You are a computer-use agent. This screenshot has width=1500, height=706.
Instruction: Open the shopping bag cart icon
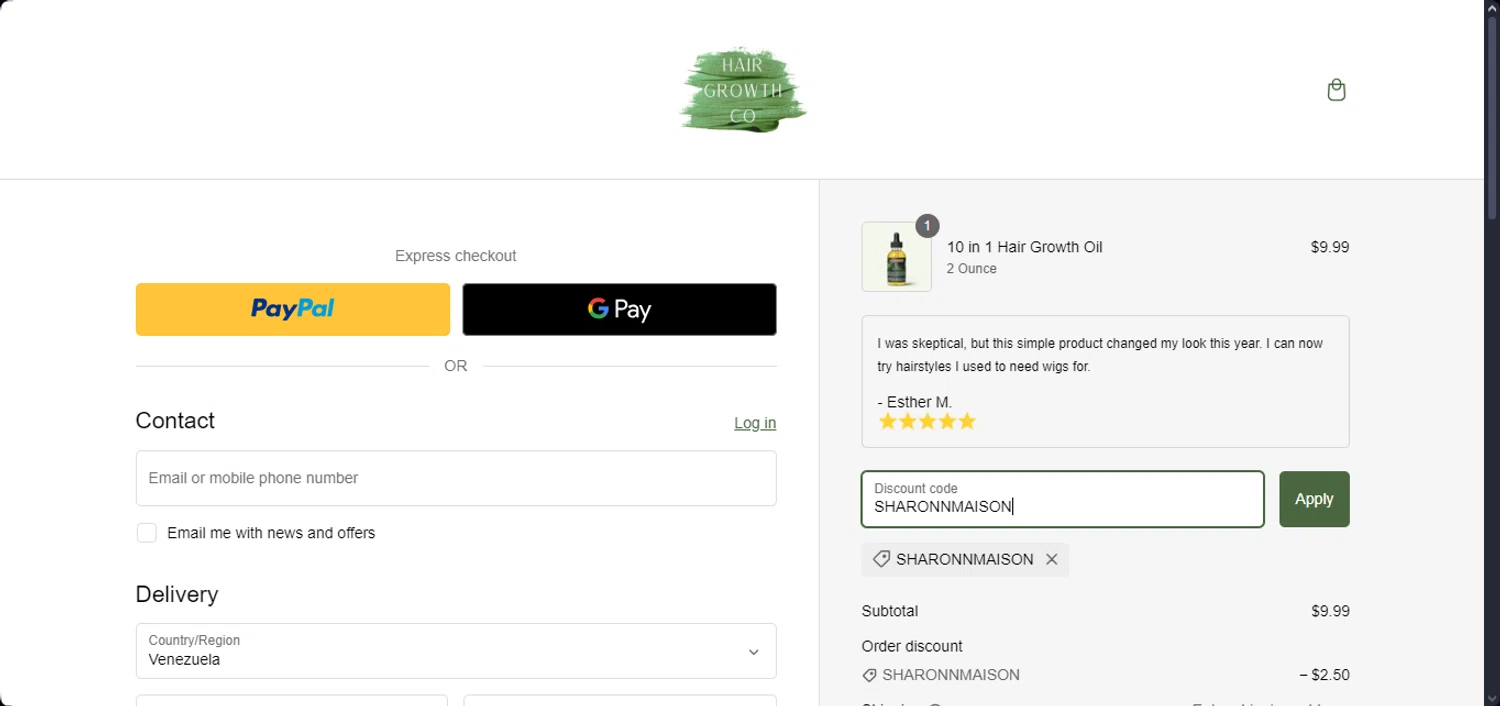1336,90
